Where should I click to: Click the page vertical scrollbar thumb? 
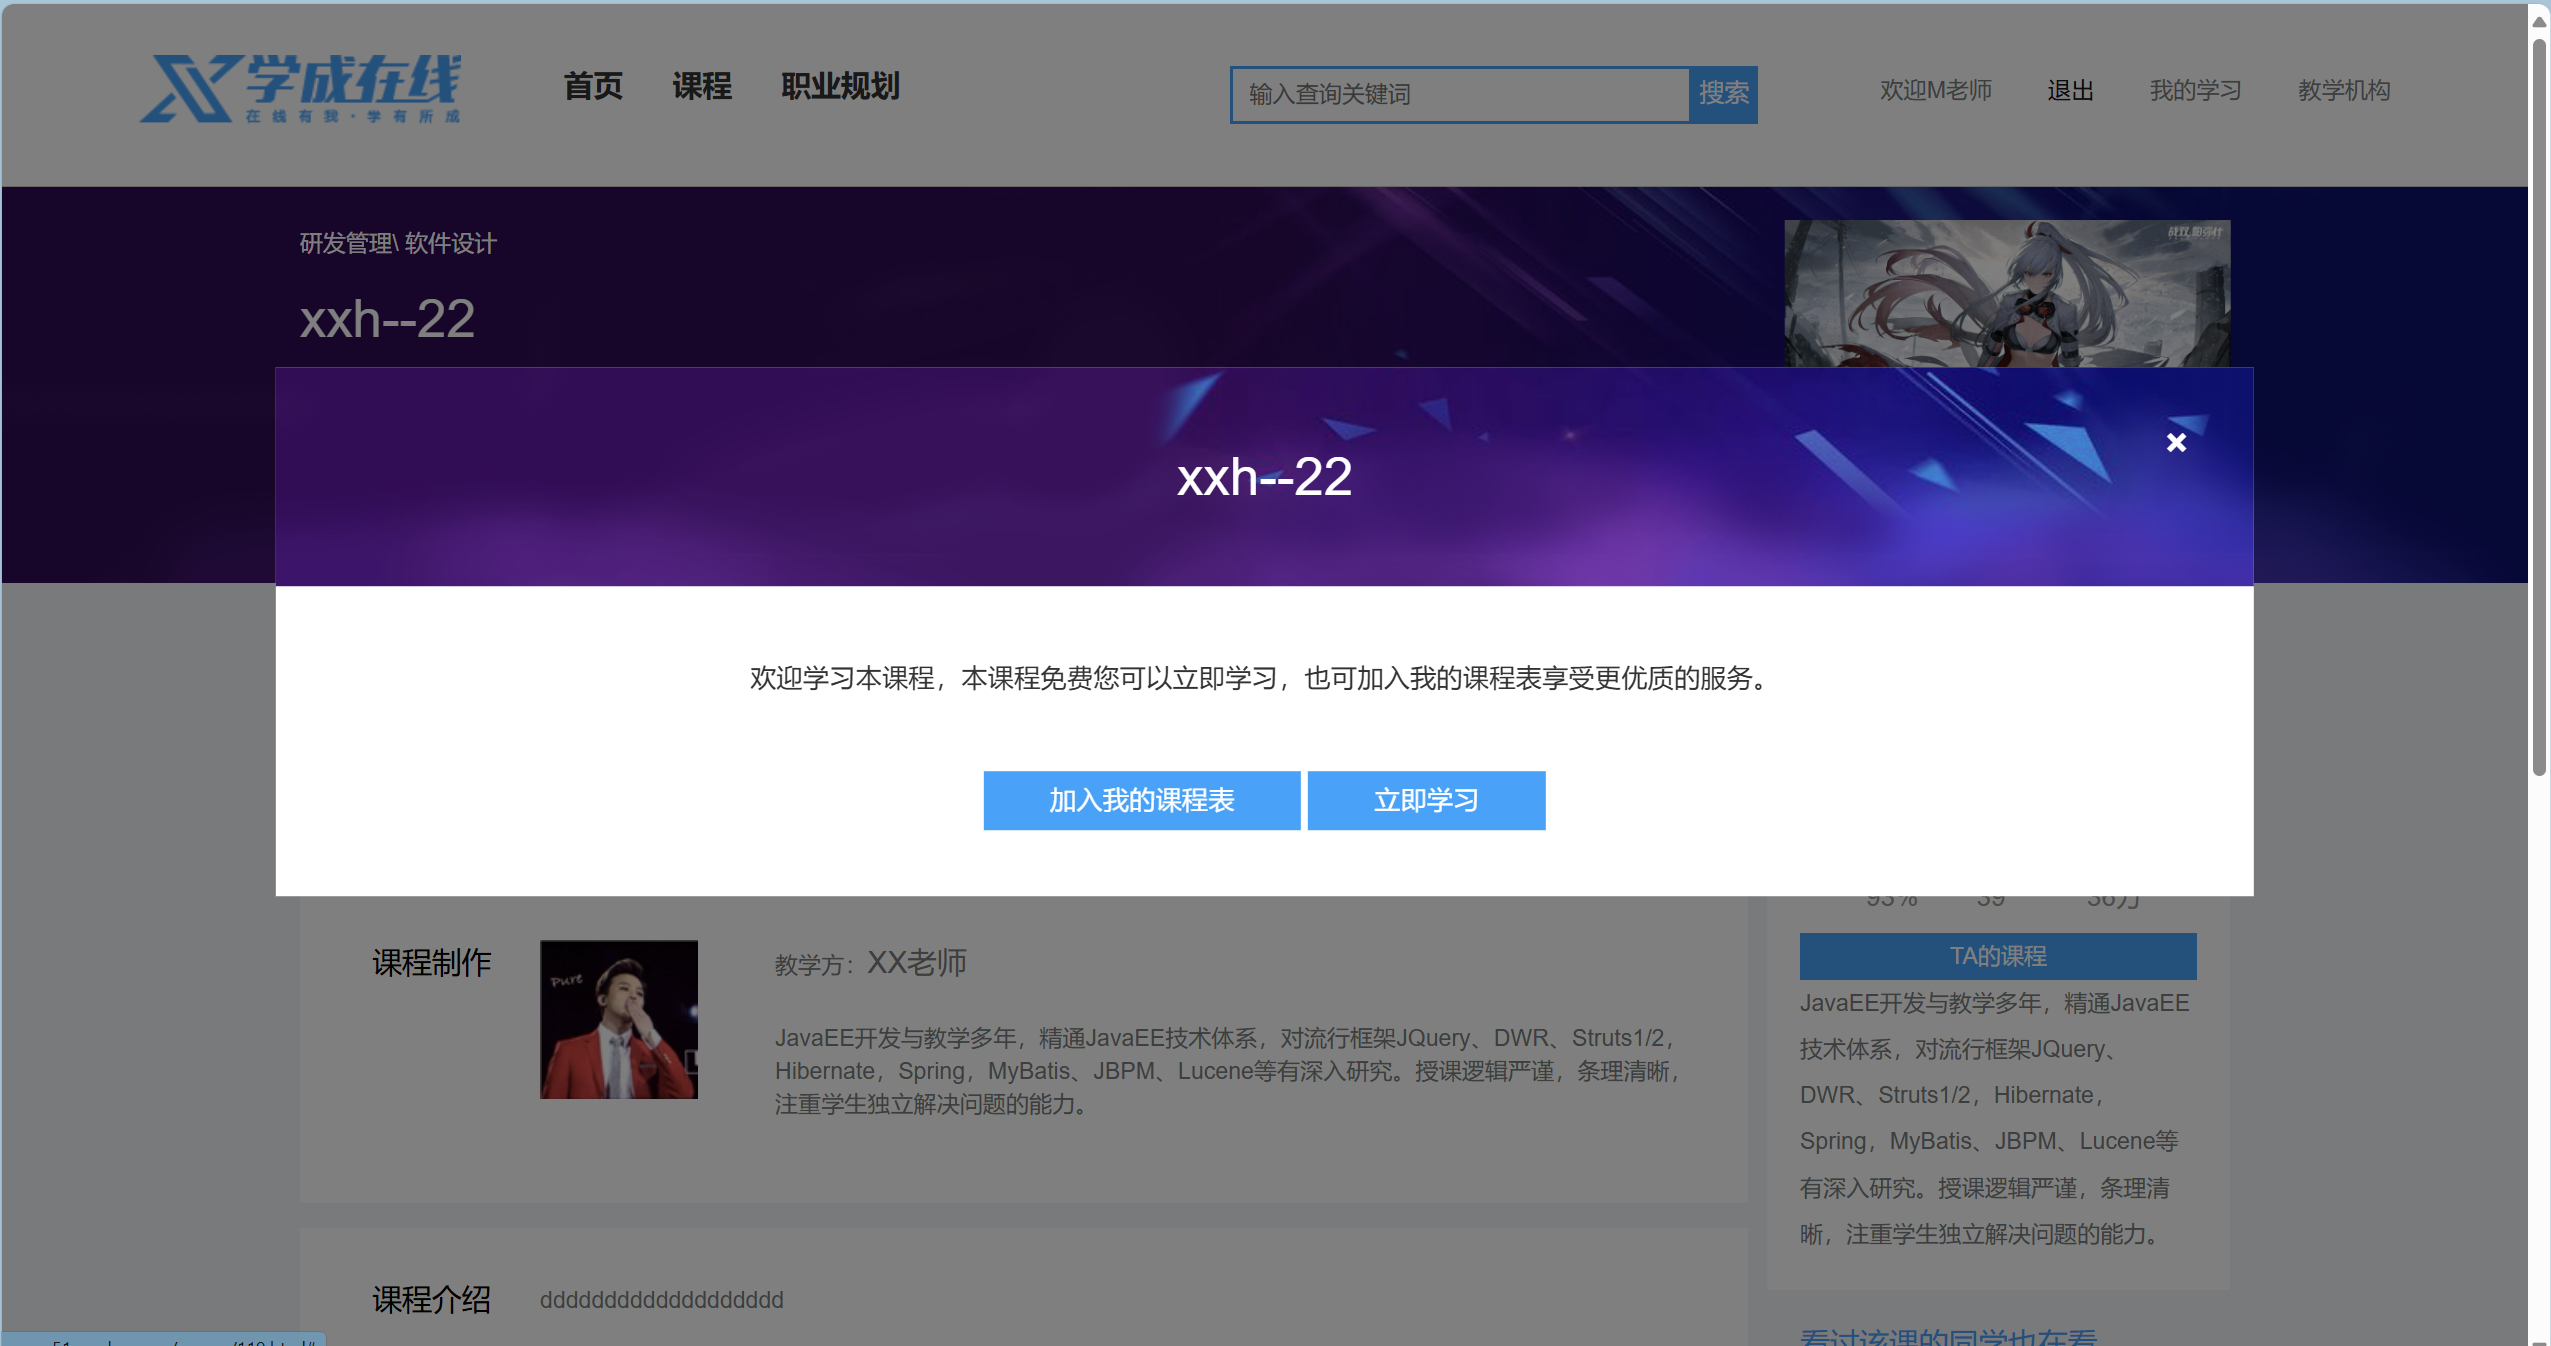click(x=2538, y=405)
